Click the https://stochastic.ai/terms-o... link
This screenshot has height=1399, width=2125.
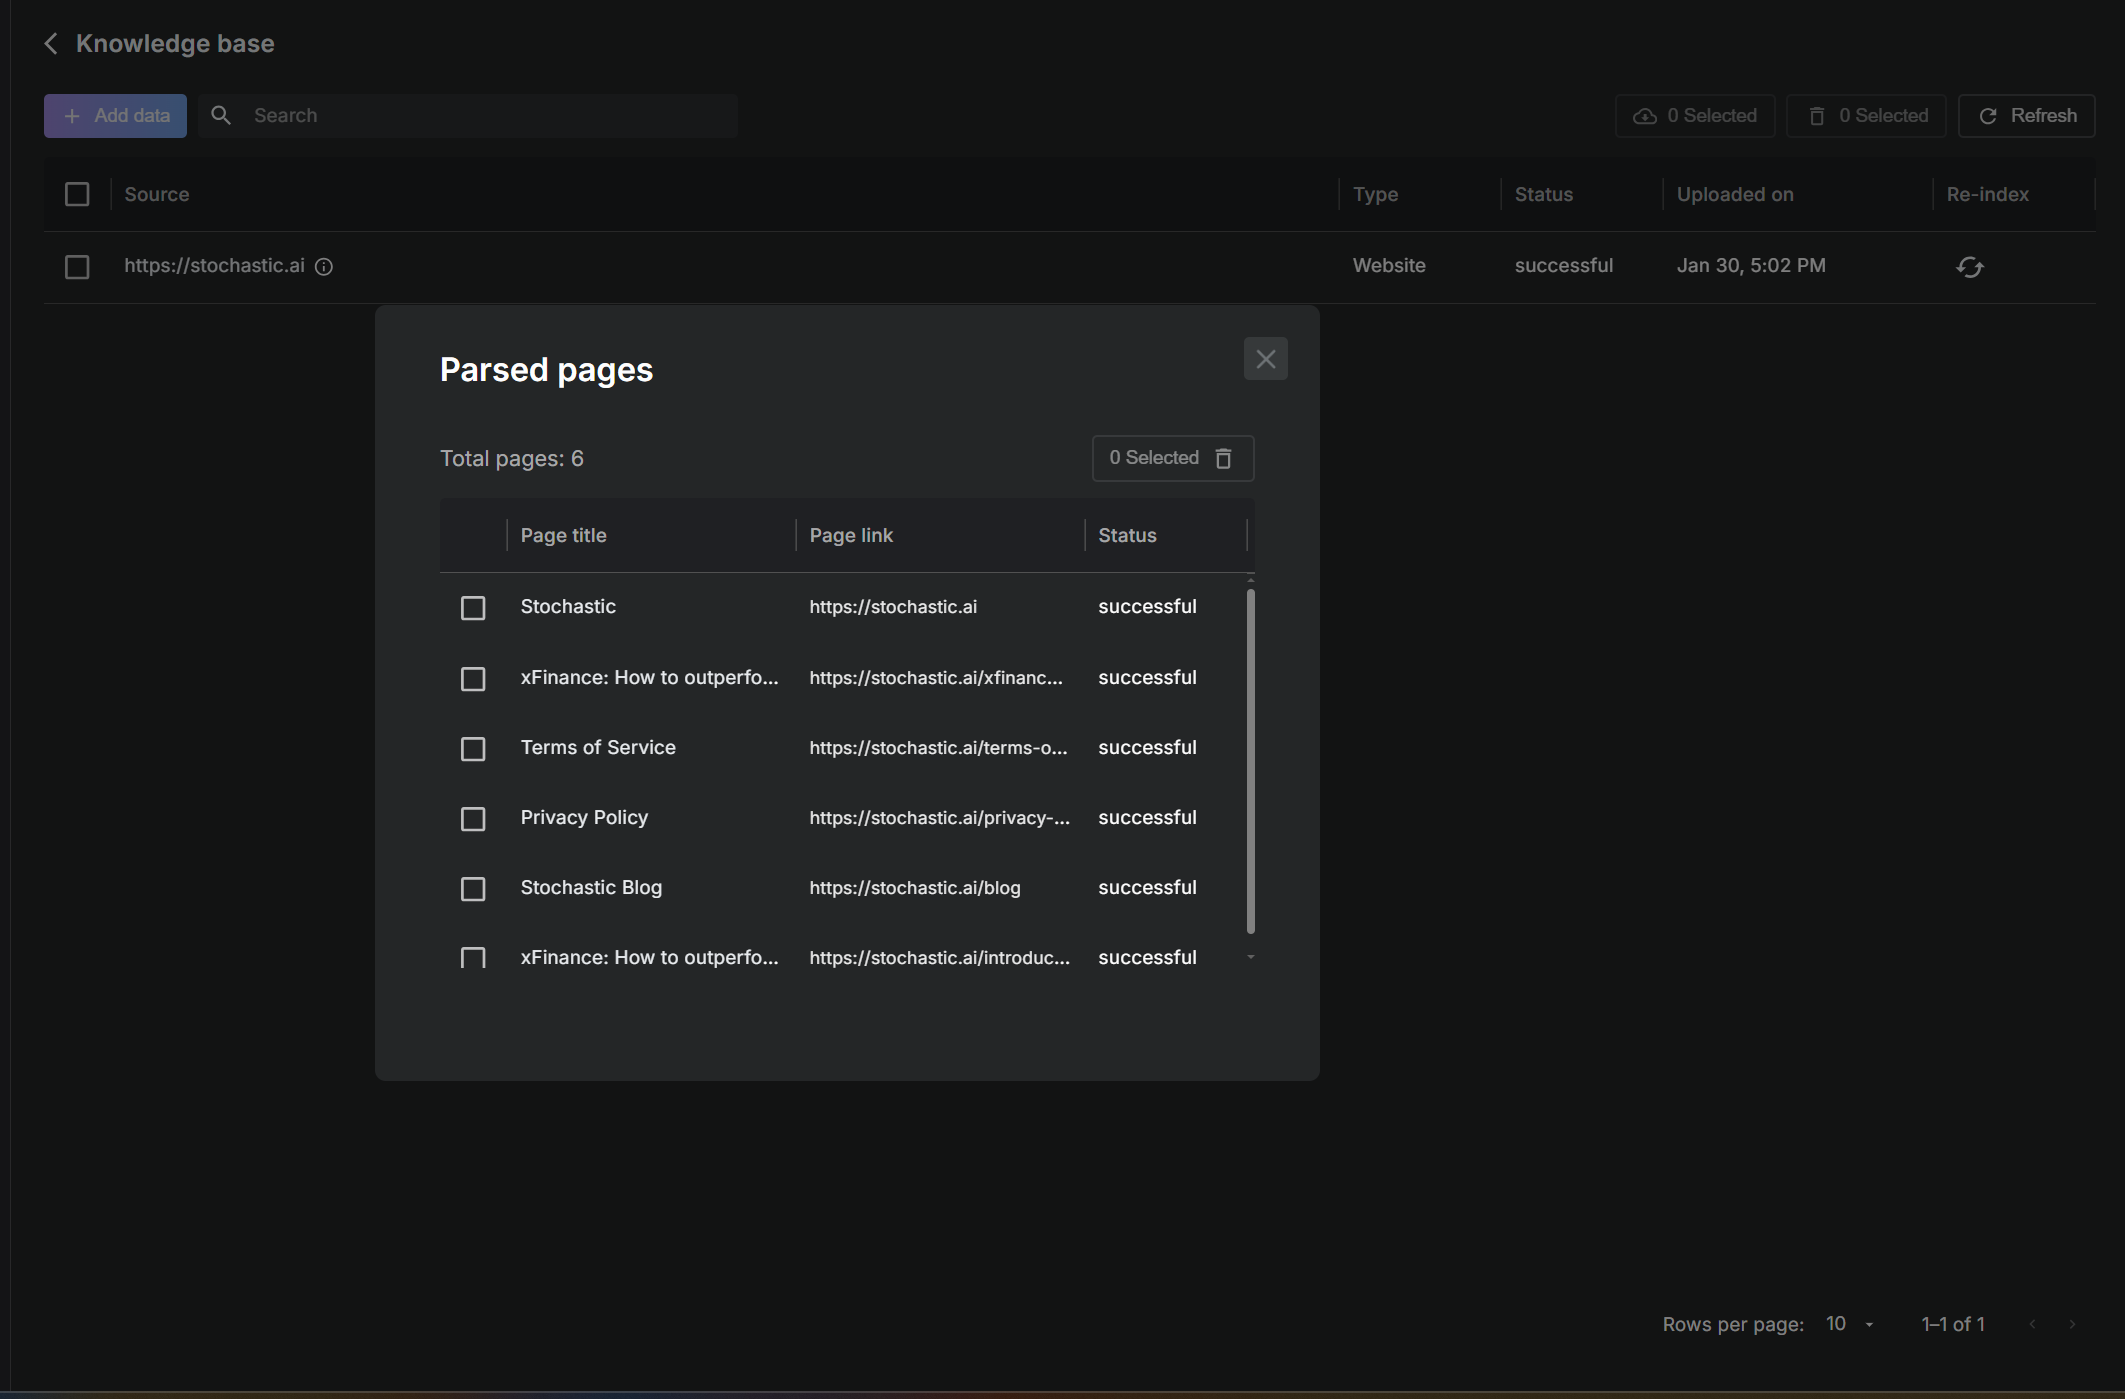938,748
